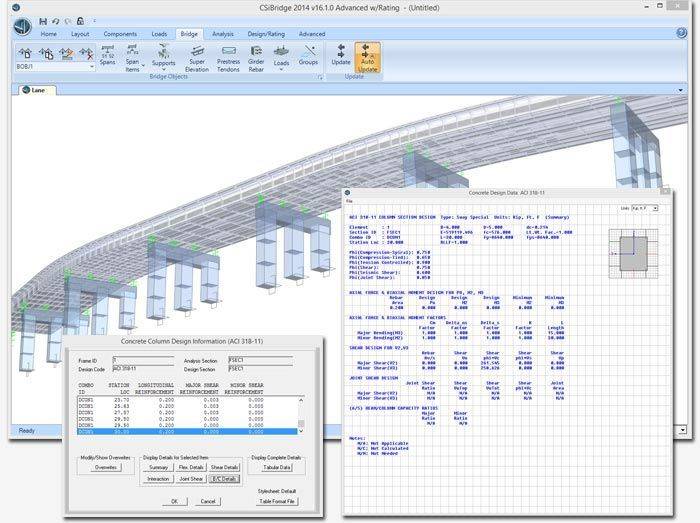700x523 pixels.
Task: Click the modify bridge object icon
Action: (x=66, y=54)
